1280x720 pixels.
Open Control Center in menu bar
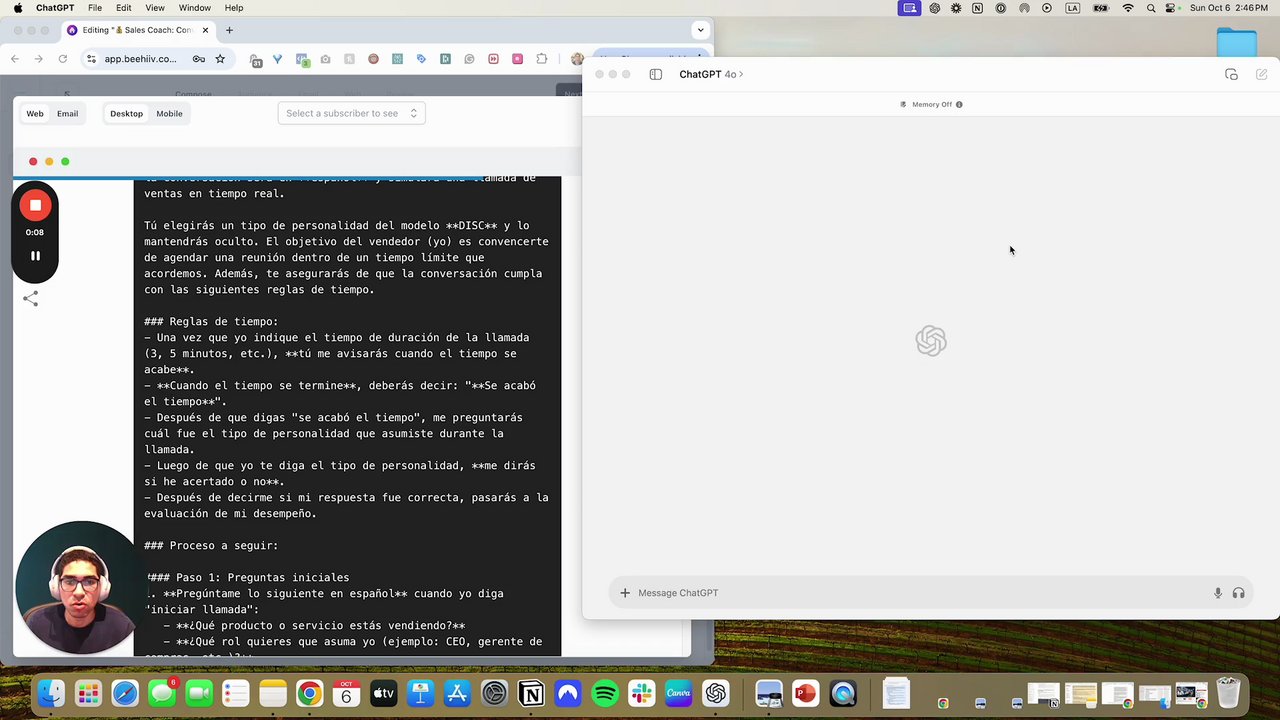[1171, 8]
